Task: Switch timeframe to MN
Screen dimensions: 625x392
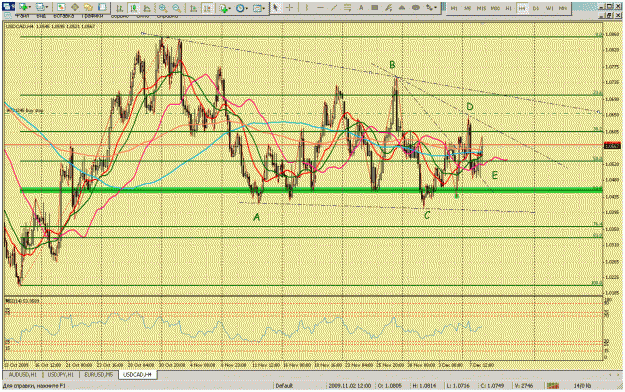Action: (x=563, y=8)
